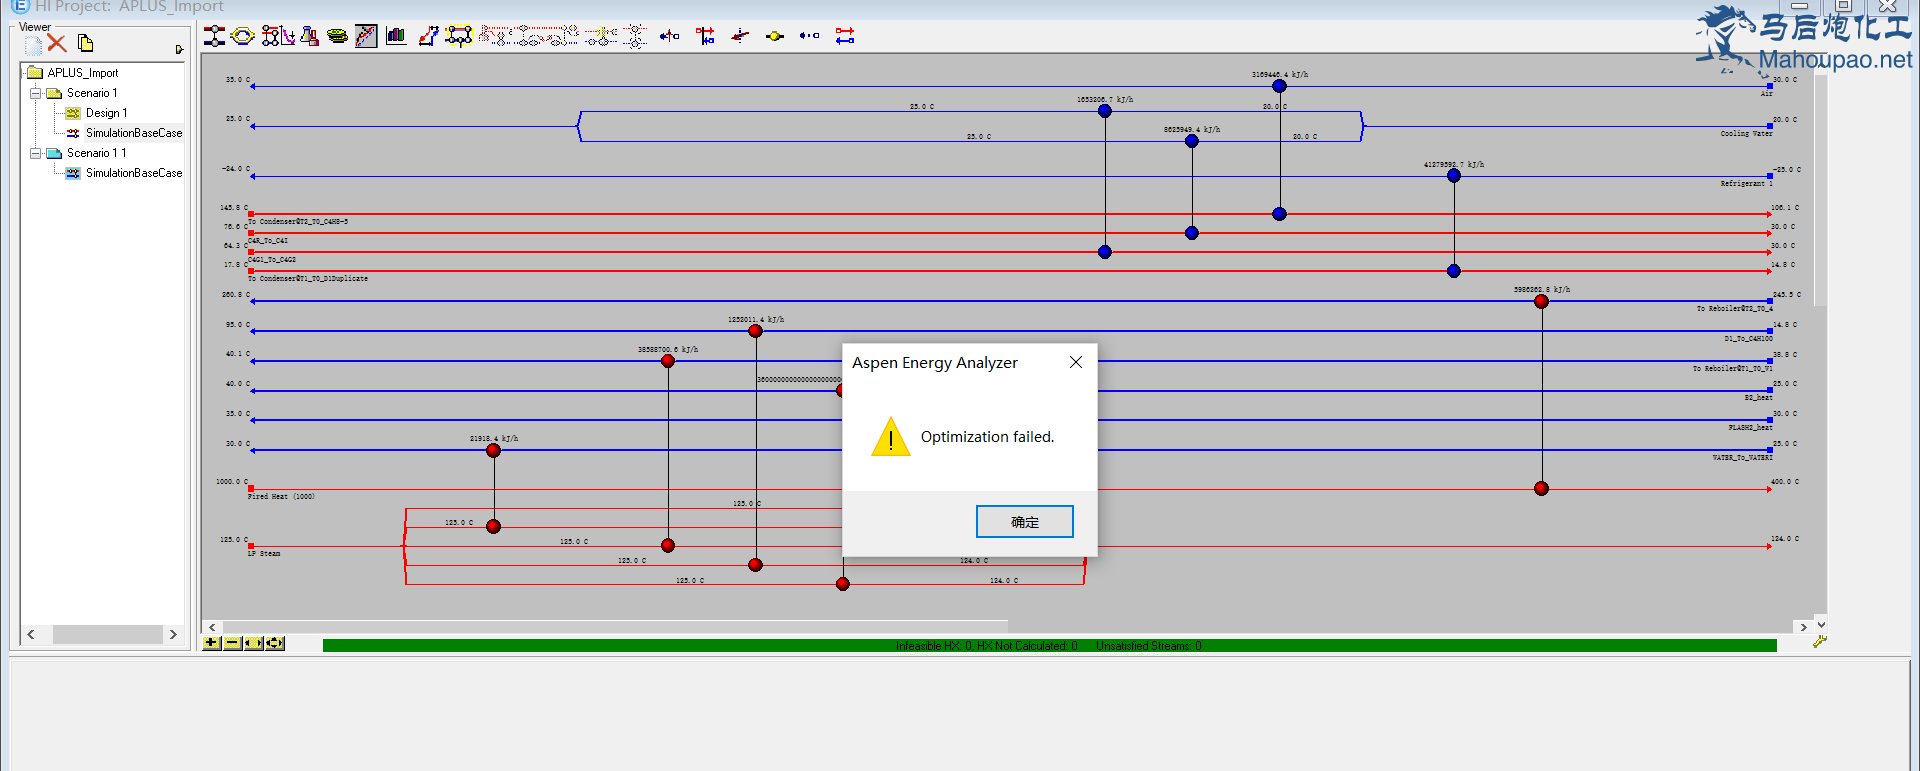Select the 38588700.6 kJ/h red exchanger node
This screenshot has width=1920, height=771.
(668, 361)
